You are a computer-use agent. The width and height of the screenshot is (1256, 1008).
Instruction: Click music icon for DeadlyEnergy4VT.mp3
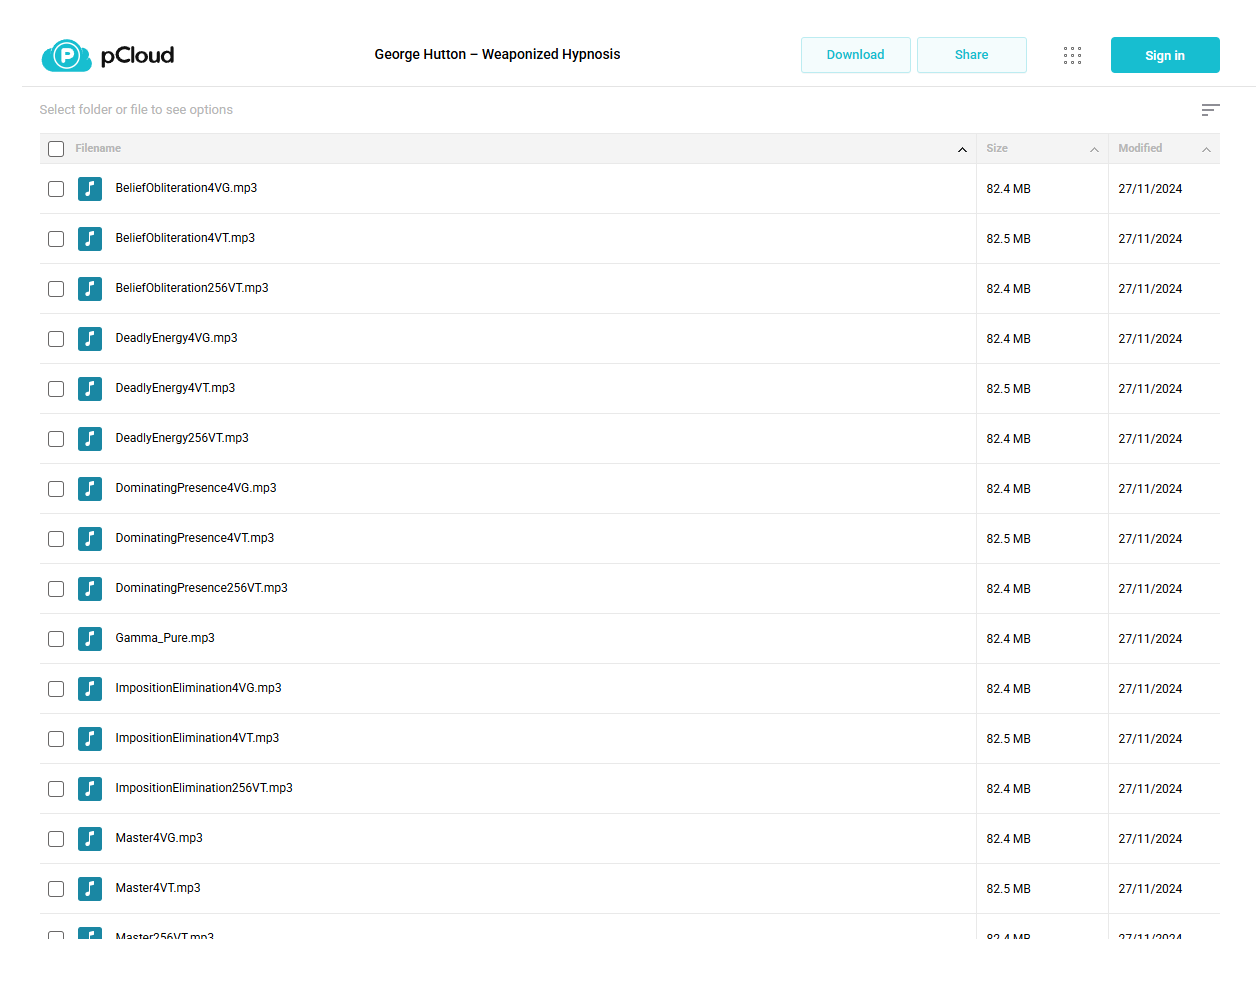click(x=90, y=388)
